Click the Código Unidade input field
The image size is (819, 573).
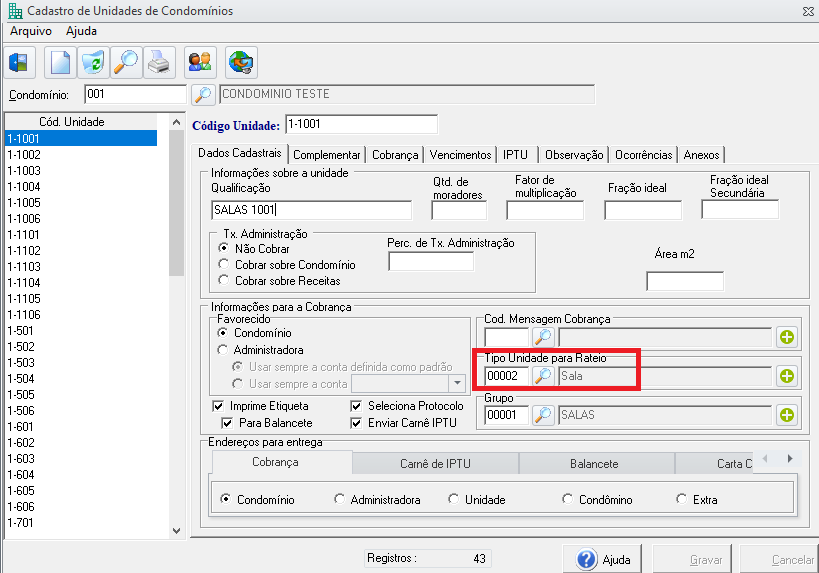[361, 124]
